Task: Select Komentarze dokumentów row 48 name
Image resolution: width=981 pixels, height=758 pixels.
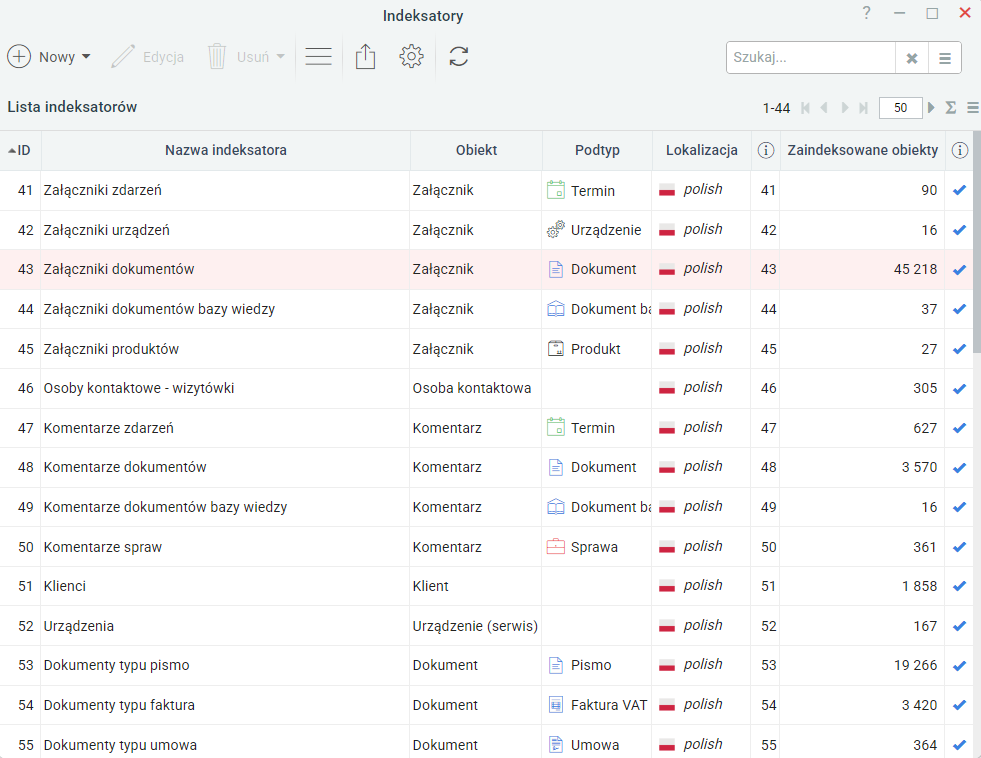Action: tap(125, 467)
